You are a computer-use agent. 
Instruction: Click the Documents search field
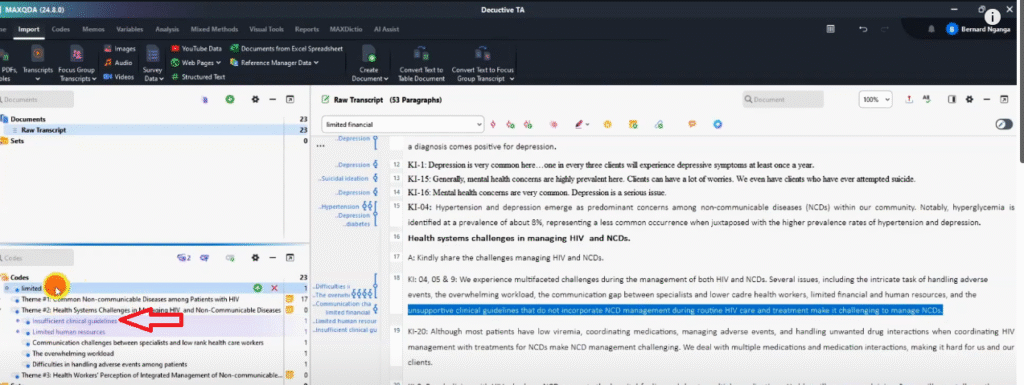coord(37,100)
